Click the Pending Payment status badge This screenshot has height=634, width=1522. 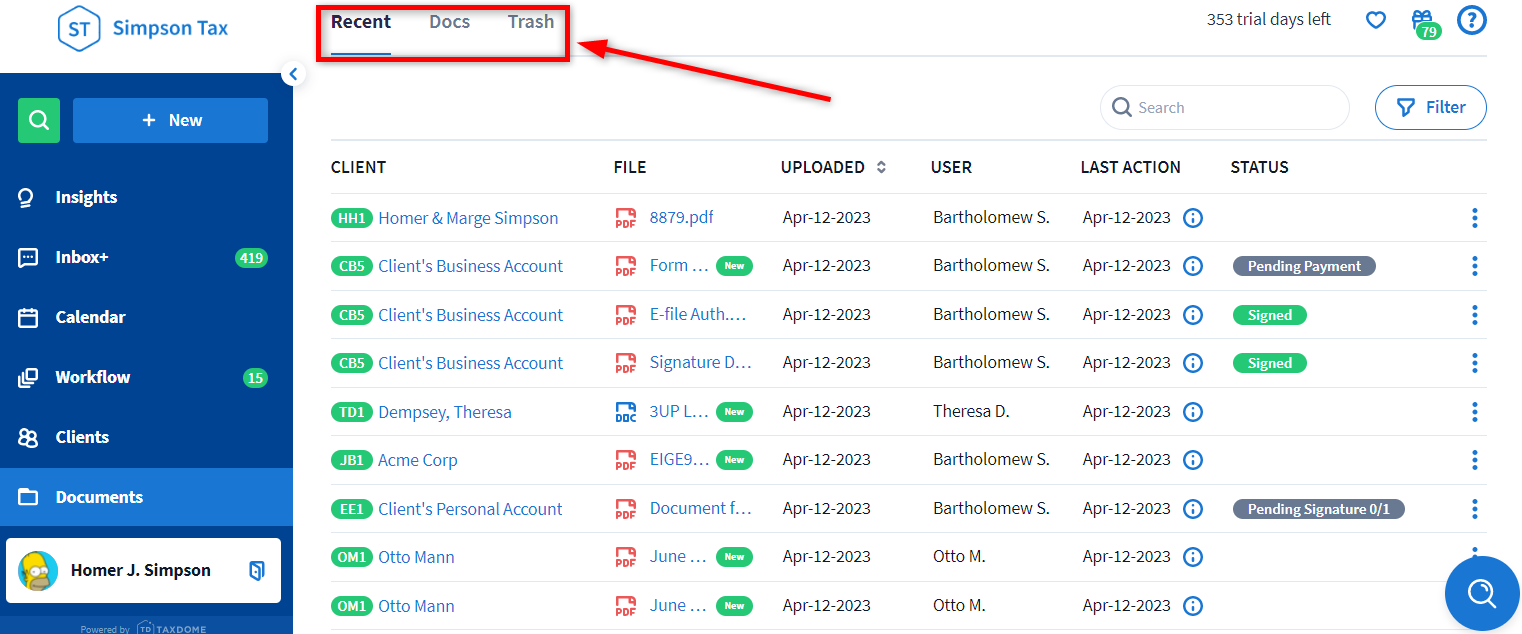click(1305, 266)
